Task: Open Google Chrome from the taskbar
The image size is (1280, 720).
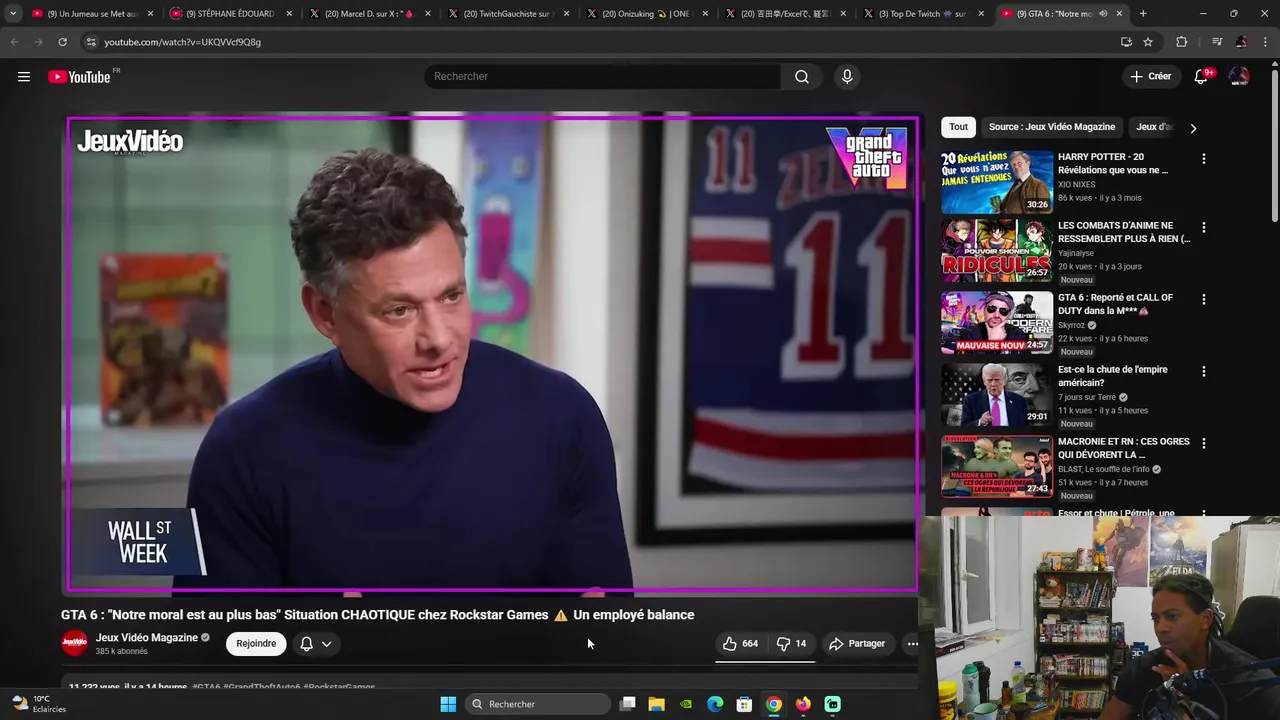Action: [x=773, y=704]
